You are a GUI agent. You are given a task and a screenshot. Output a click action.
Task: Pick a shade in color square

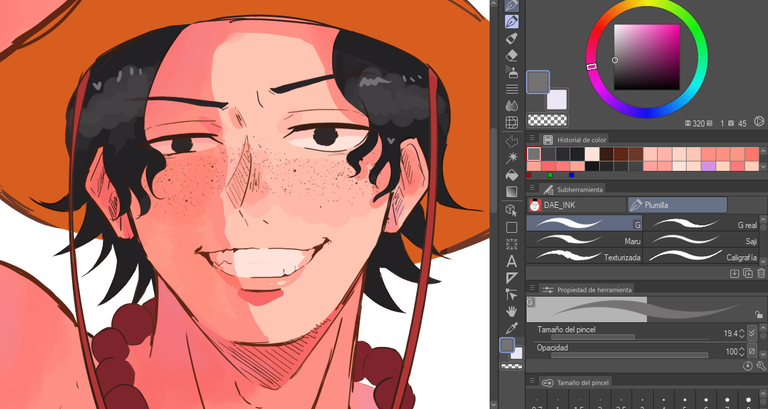tap(647, 57)
